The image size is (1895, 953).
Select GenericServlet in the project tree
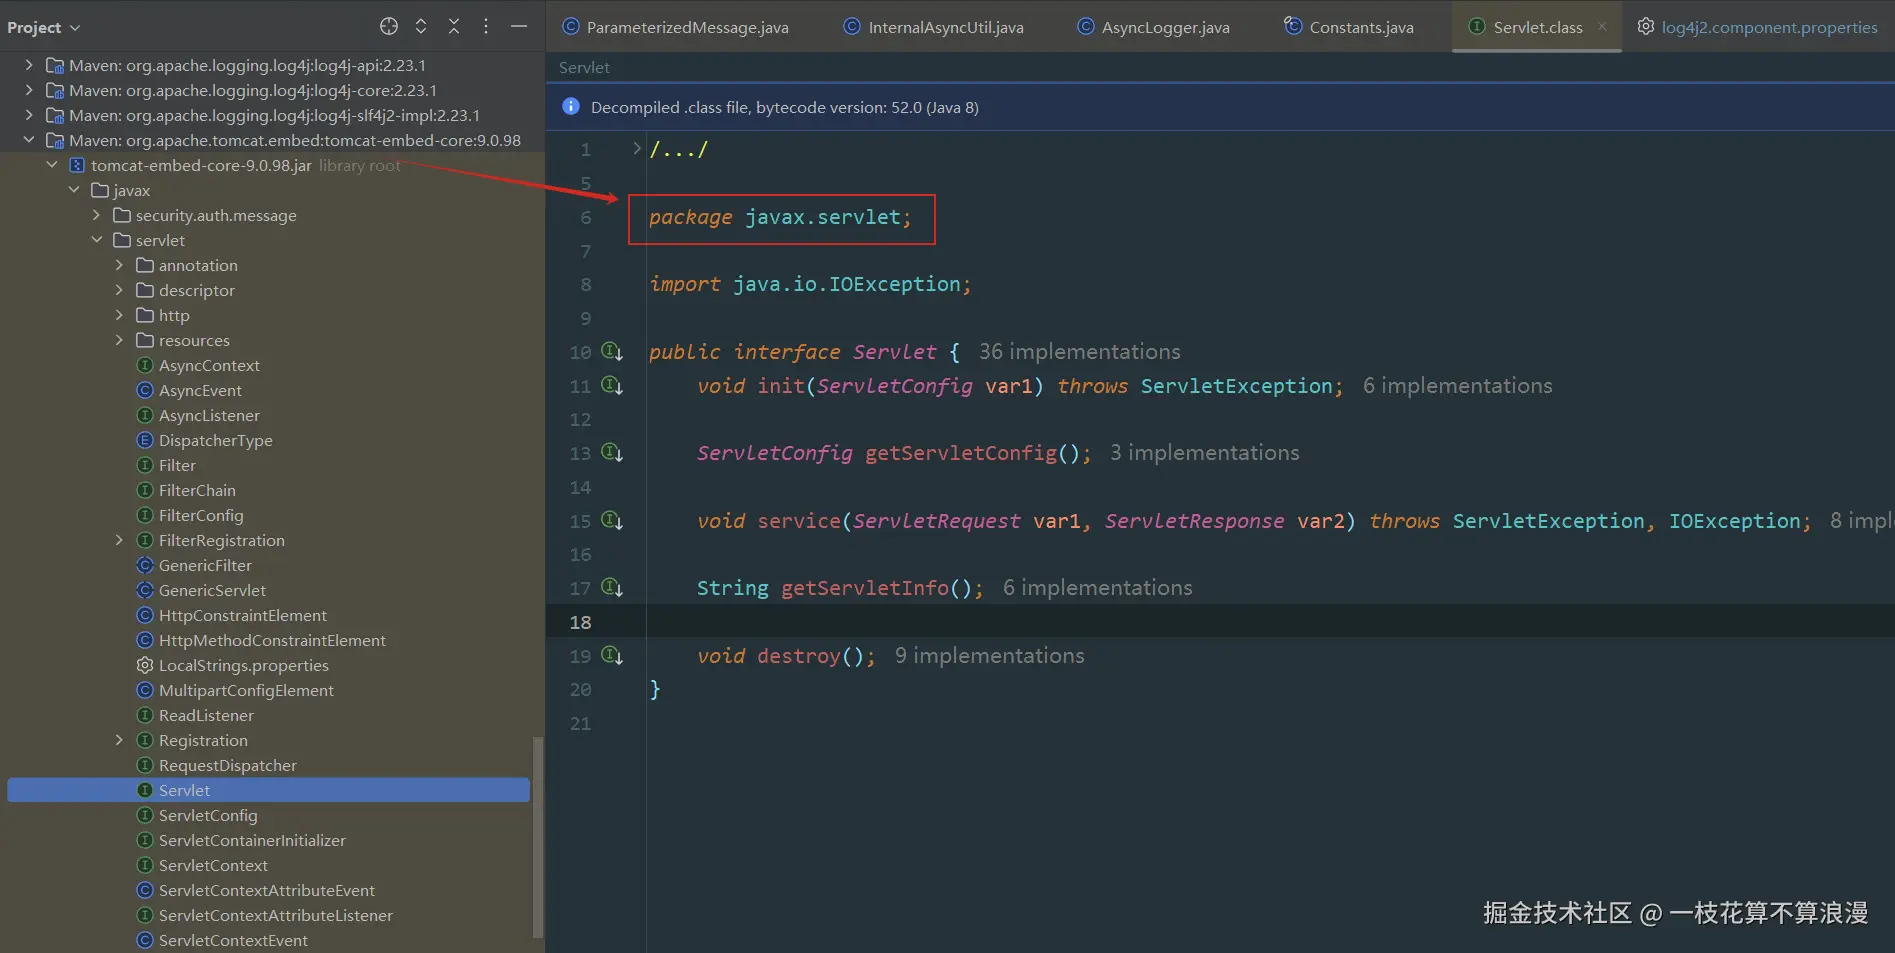[x=212, y=590]
